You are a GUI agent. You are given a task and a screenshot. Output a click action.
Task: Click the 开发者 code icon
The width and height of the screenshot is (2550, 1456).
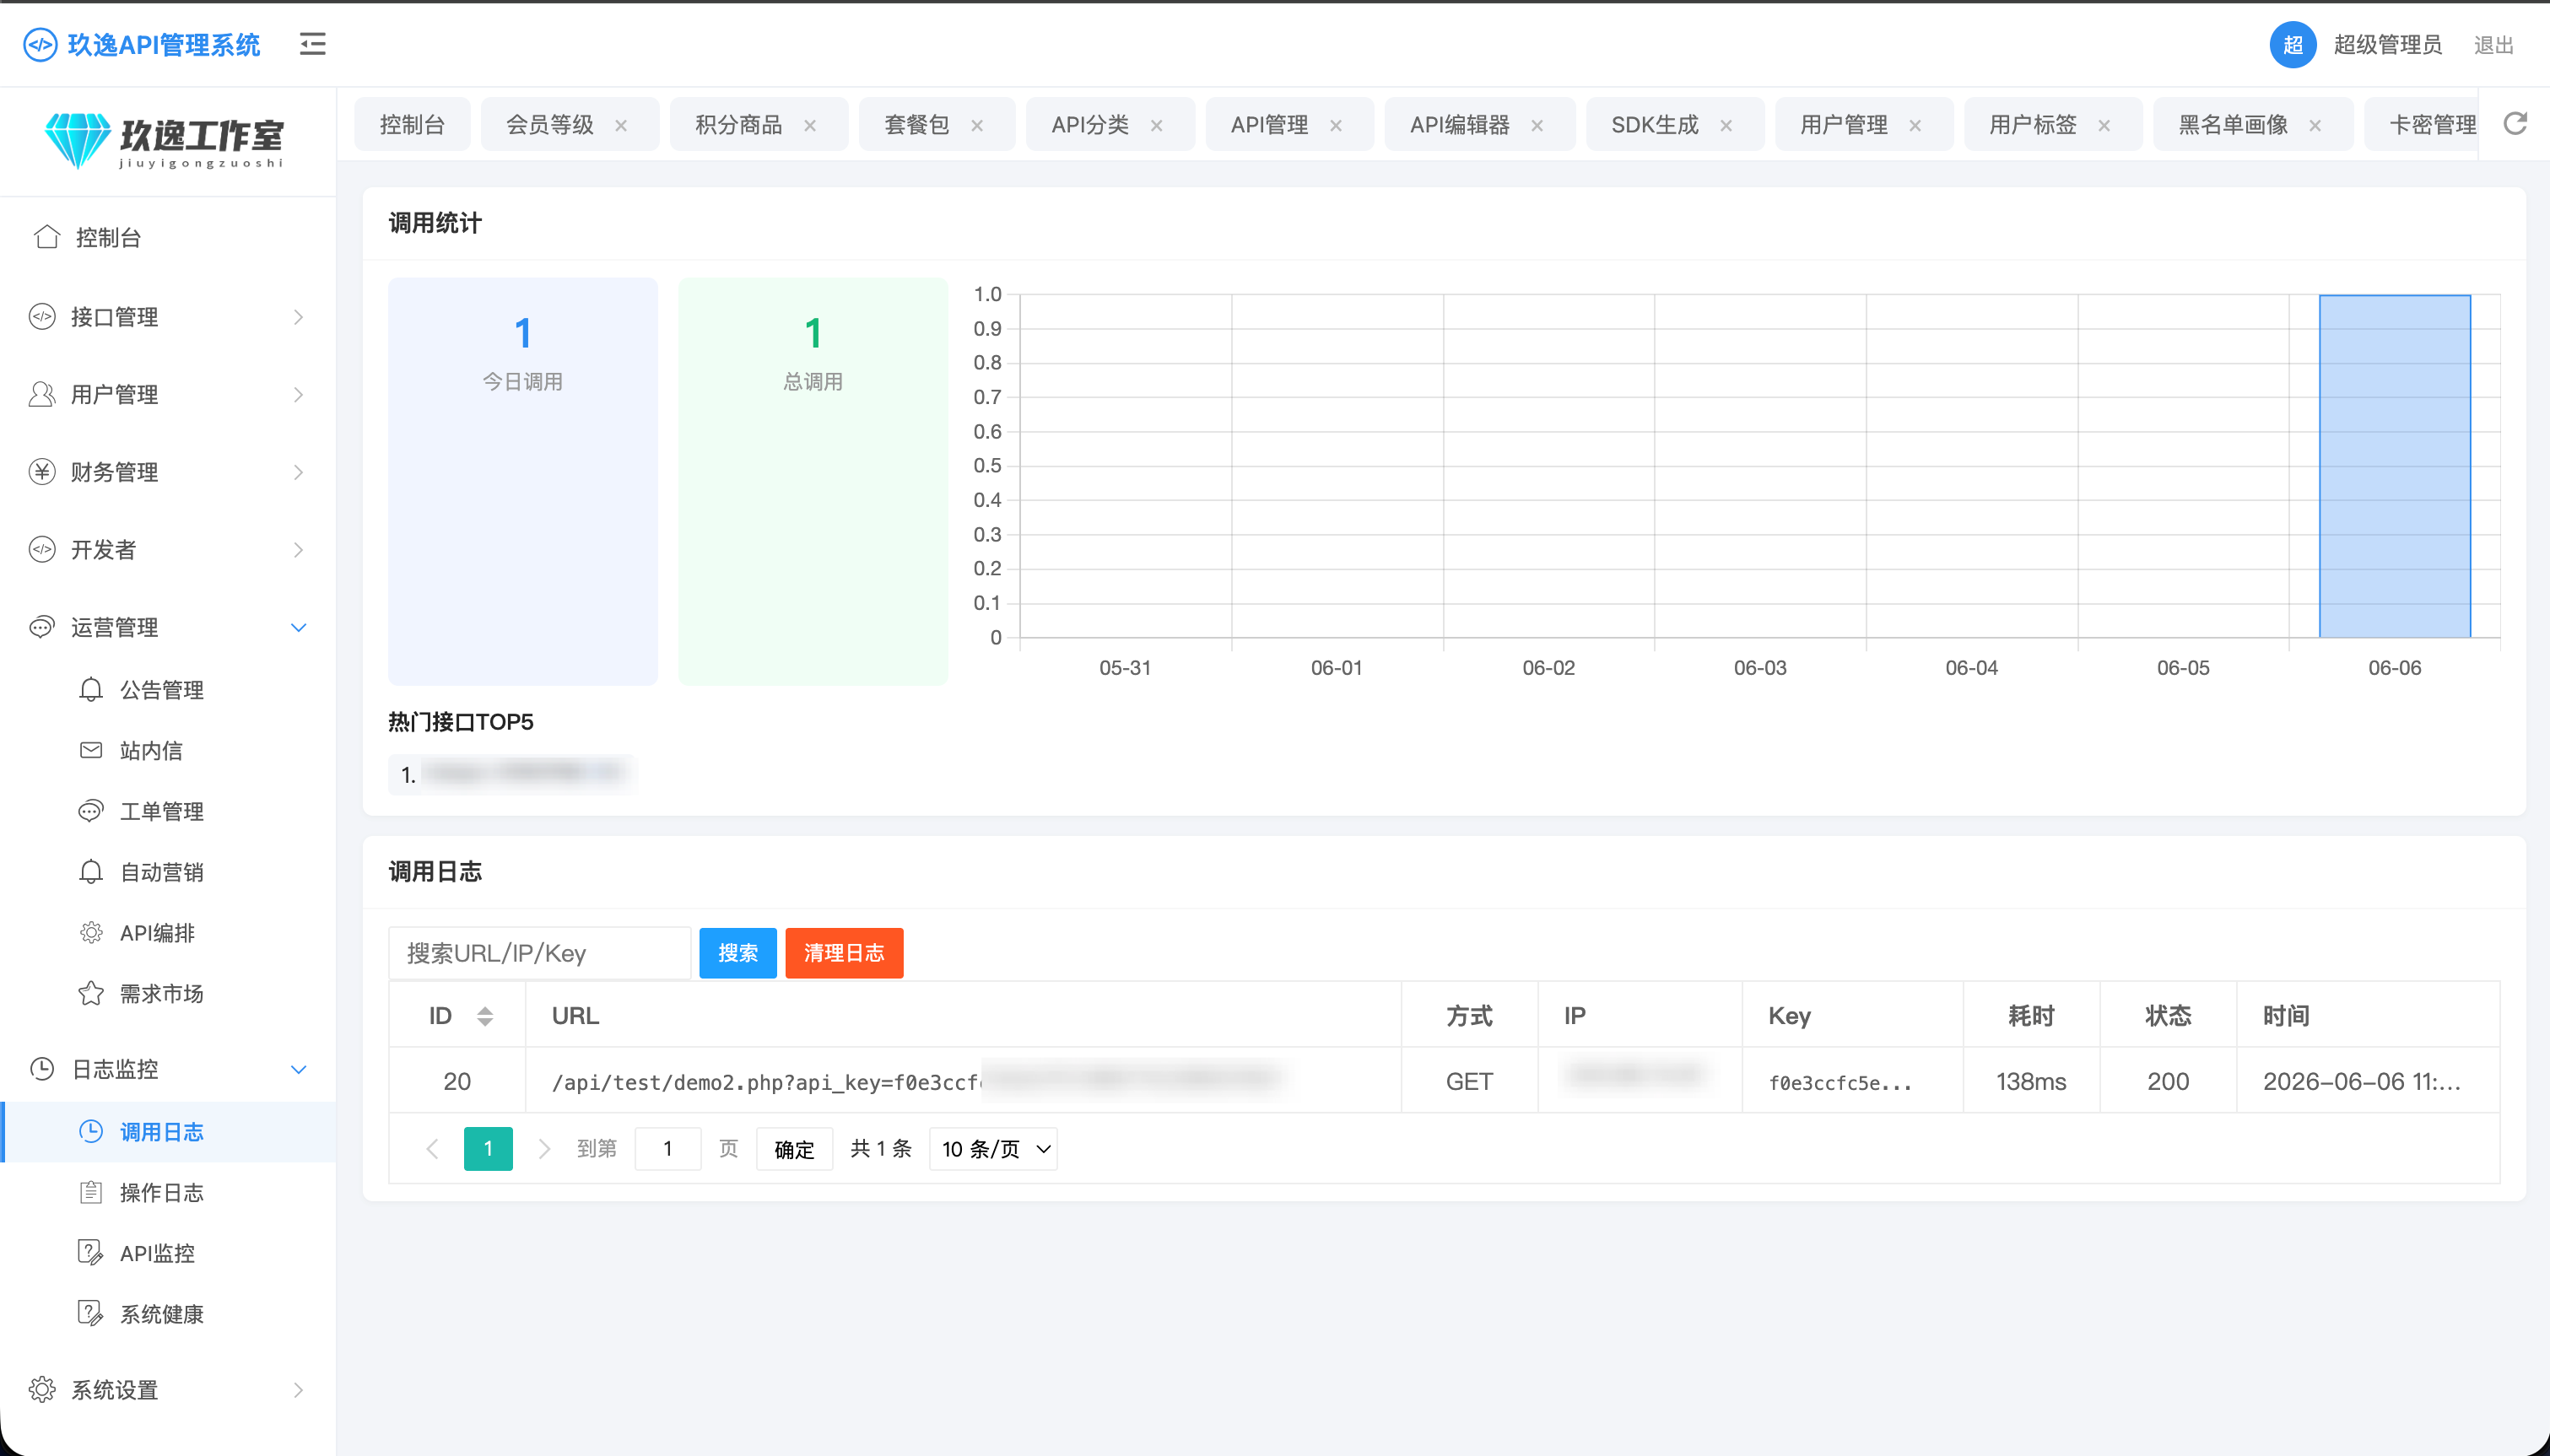point(42,549)
